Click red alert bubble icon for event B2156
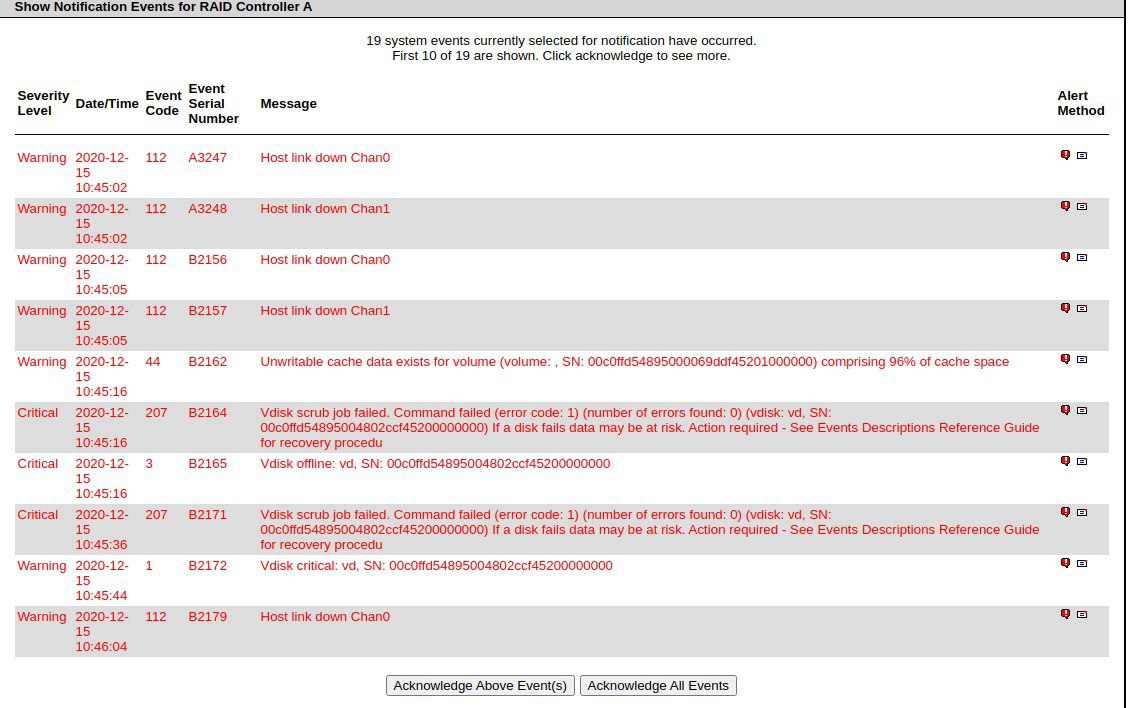The width and height of the screenshot is (1131, 708). click(x=1065, y=257)
